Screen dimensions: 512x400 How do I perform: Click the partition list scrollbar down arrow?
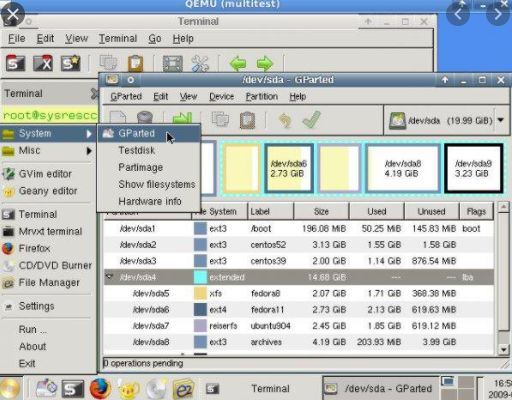pos(503,349)
